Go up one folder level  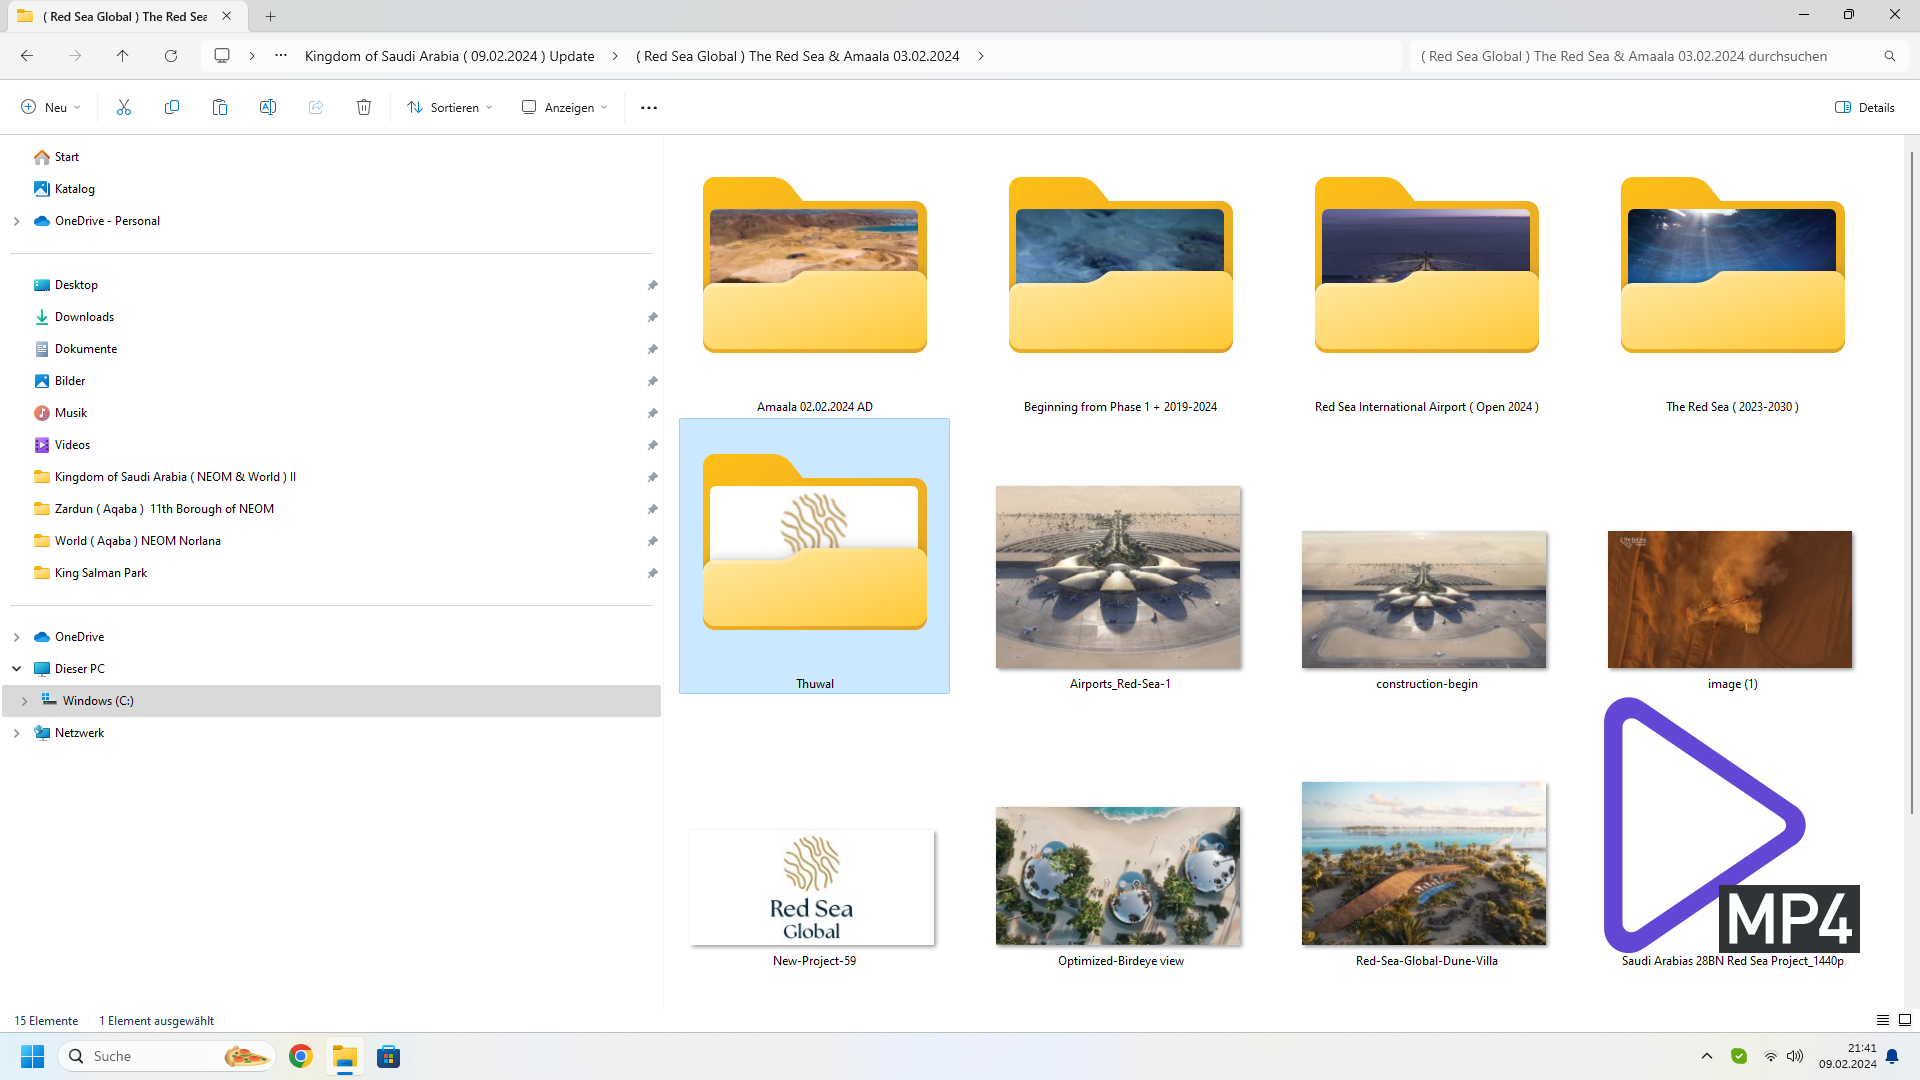(123, 56)
